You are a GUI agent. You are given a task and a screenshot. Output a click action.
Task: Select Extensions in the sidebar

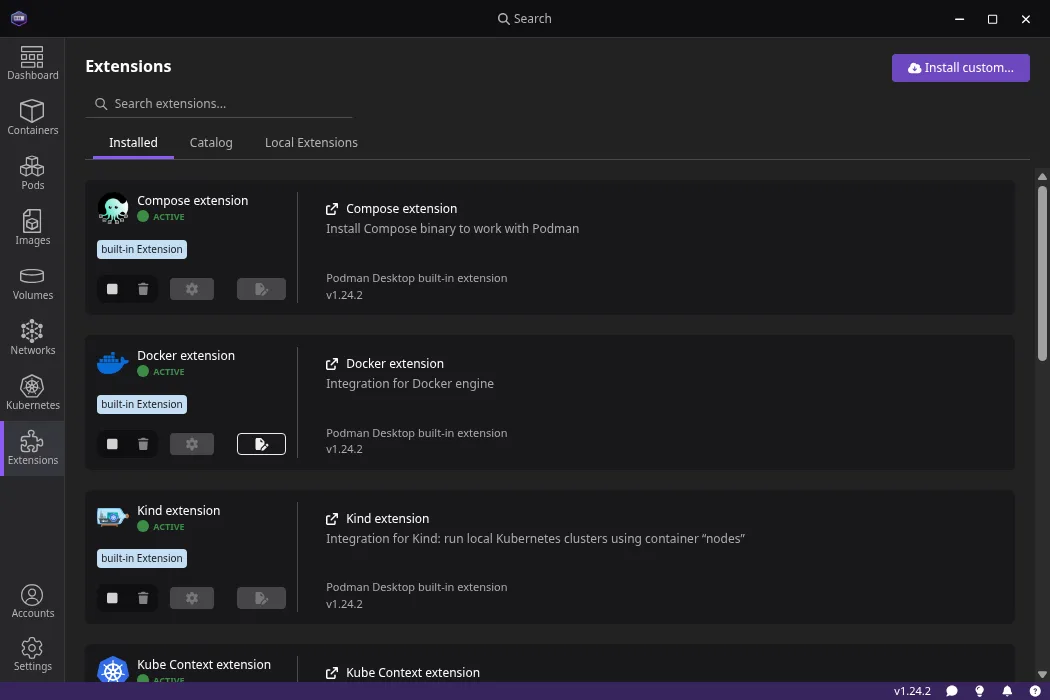pyautogui.click(x=32, y=448)
